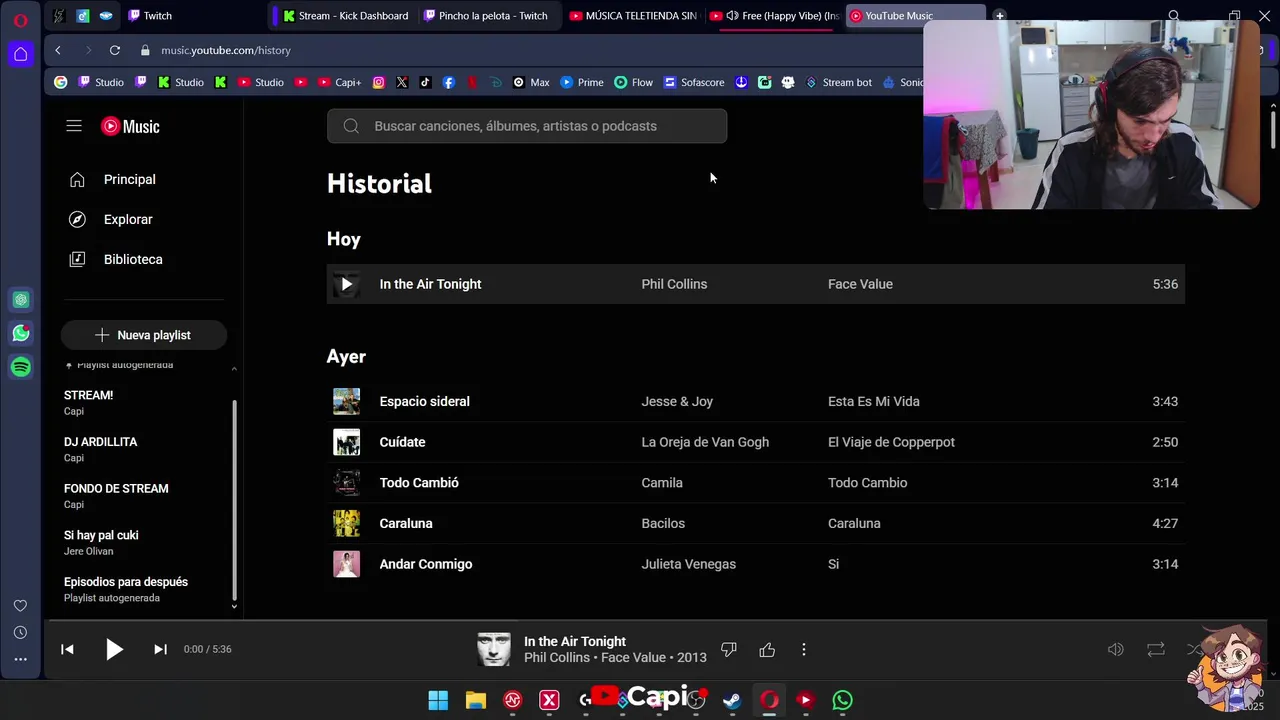Open Steam from taskbar
Viewport: 1280px width, 720px height.
pyautogui.click(x=732, y=700)
